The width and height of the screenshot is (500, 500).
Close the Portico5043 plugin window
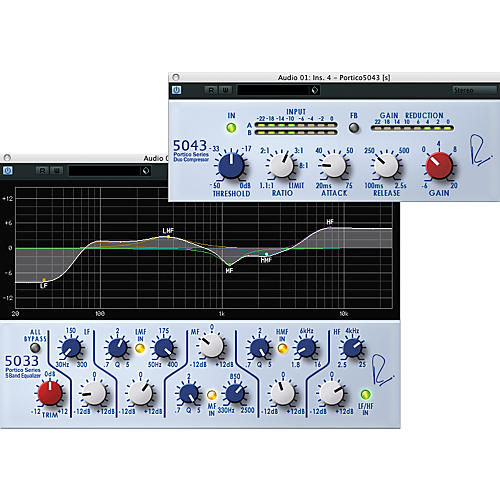(x=176, y=77)
